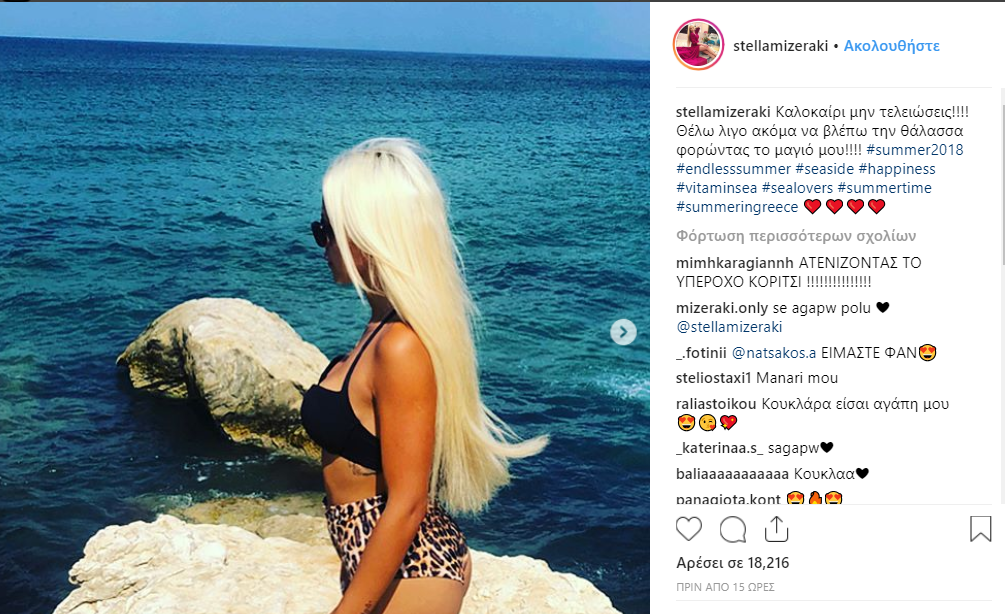Open the @natsakos.a mention
This screenshot has height=614, width=1005.
click(774, 353)
